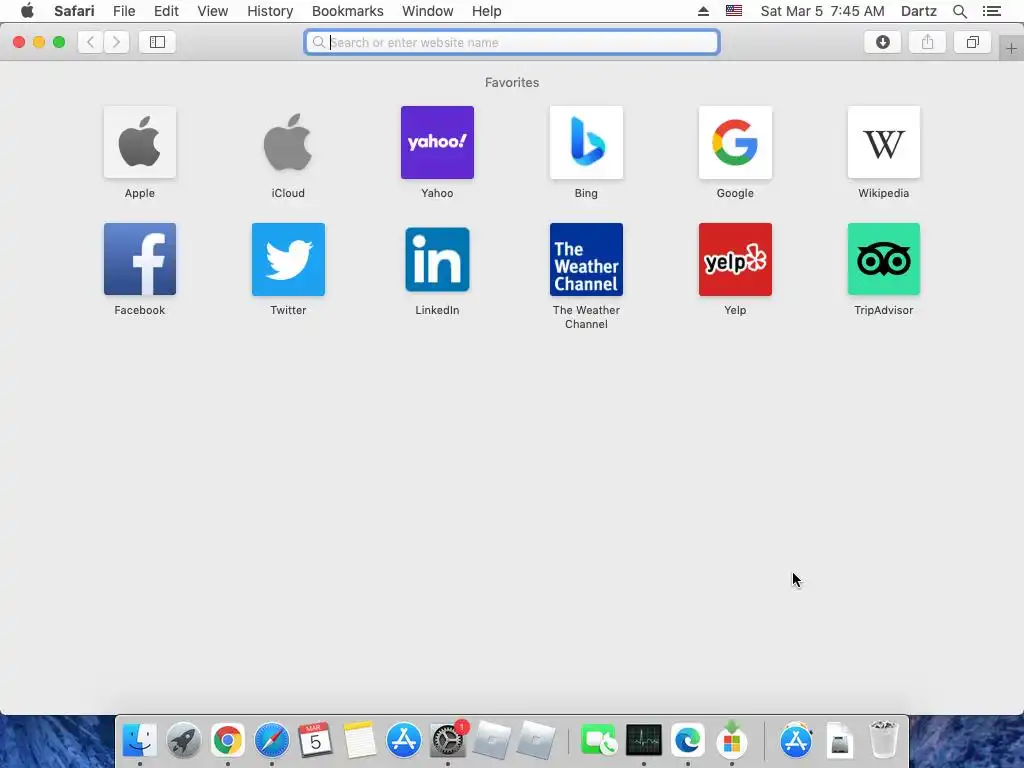
Task: Open the Help menu
Action: (487, 11)
